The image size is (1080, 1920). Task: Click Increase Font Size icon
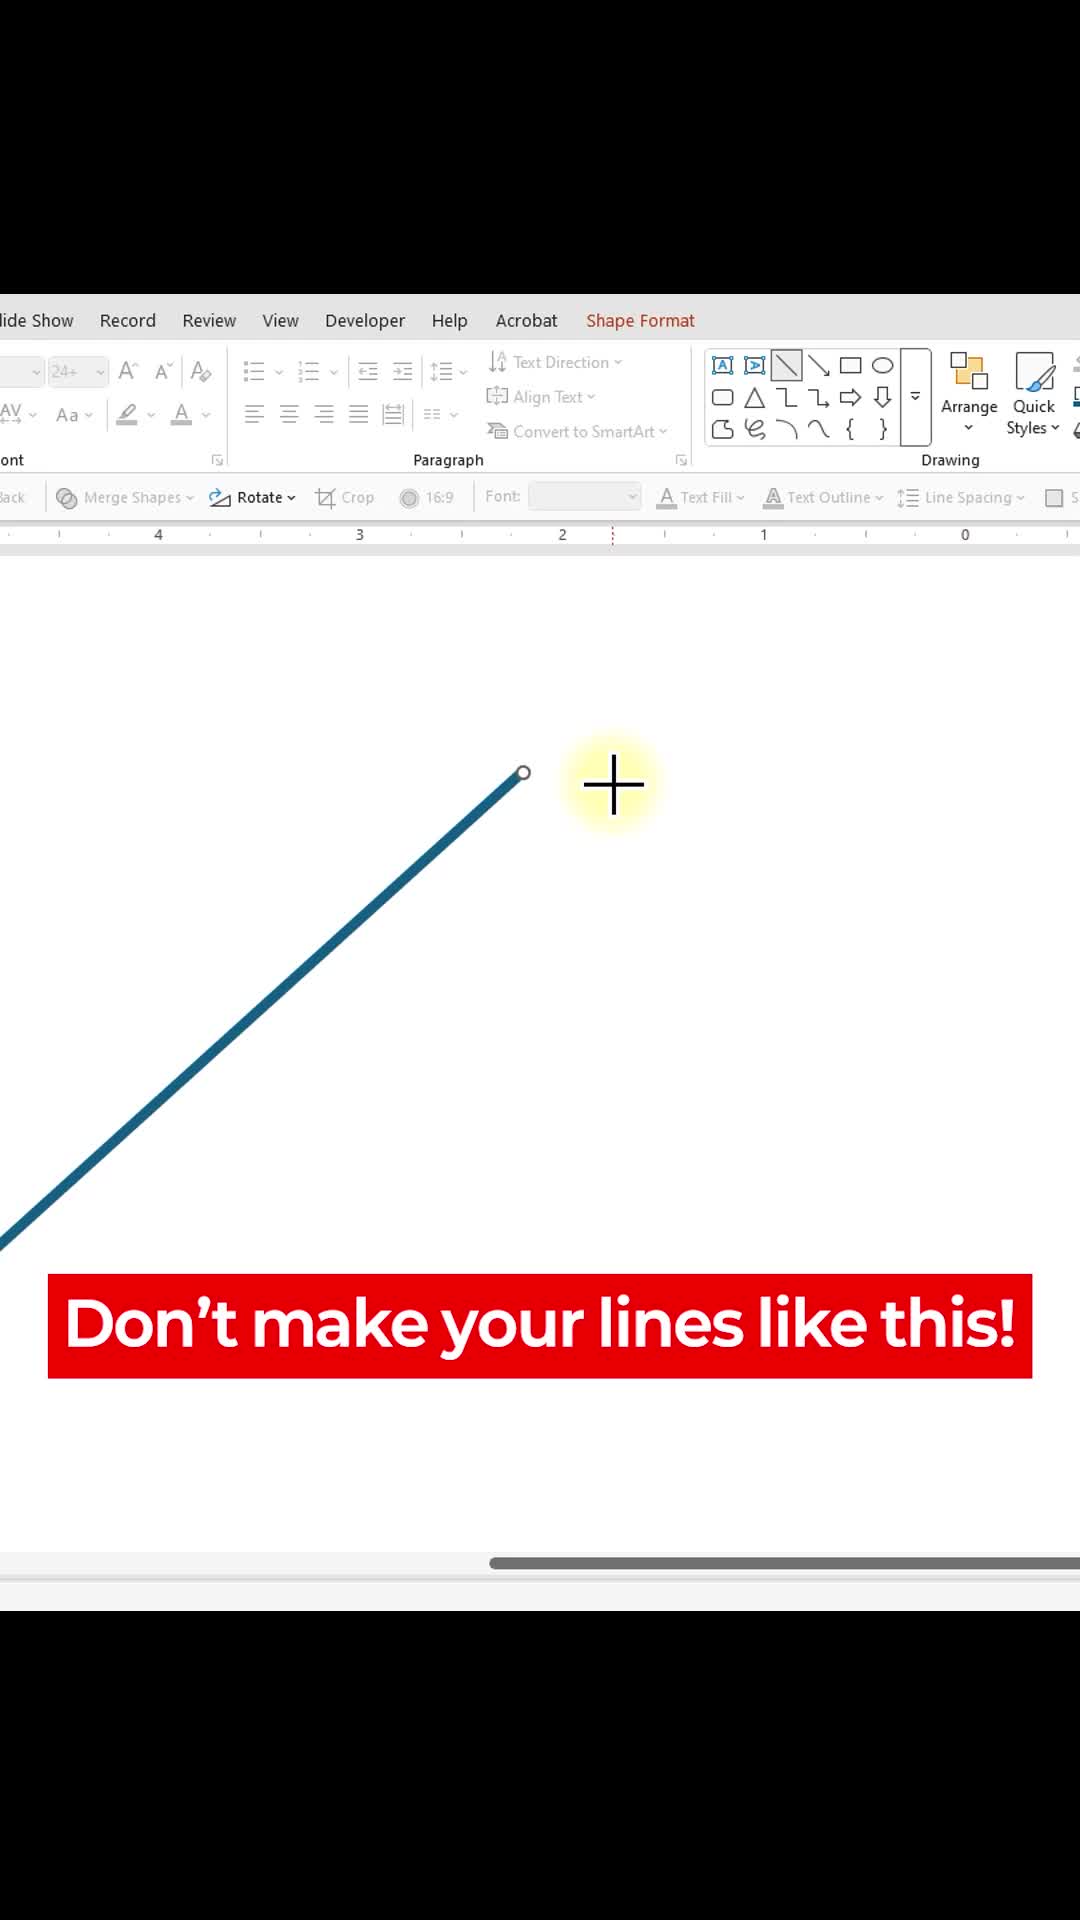coord(128,371)
